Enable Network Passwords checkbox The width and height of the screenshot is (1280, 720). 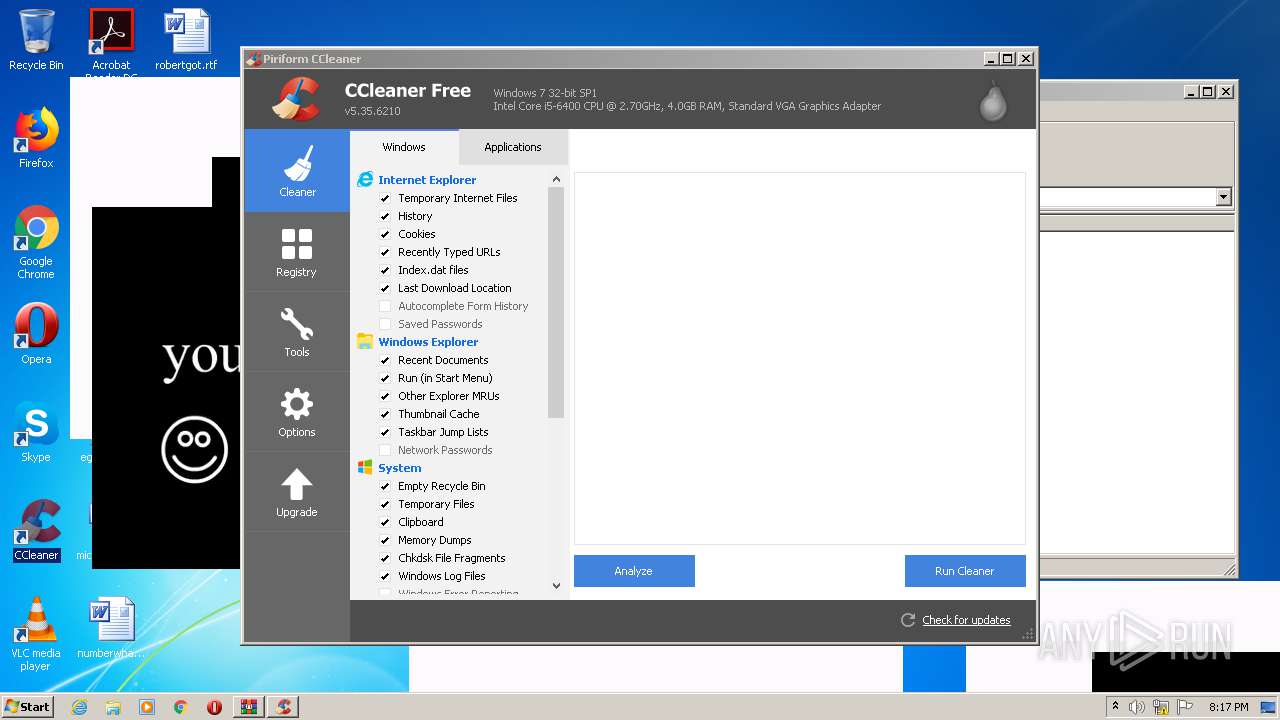[x=385, y=450]
